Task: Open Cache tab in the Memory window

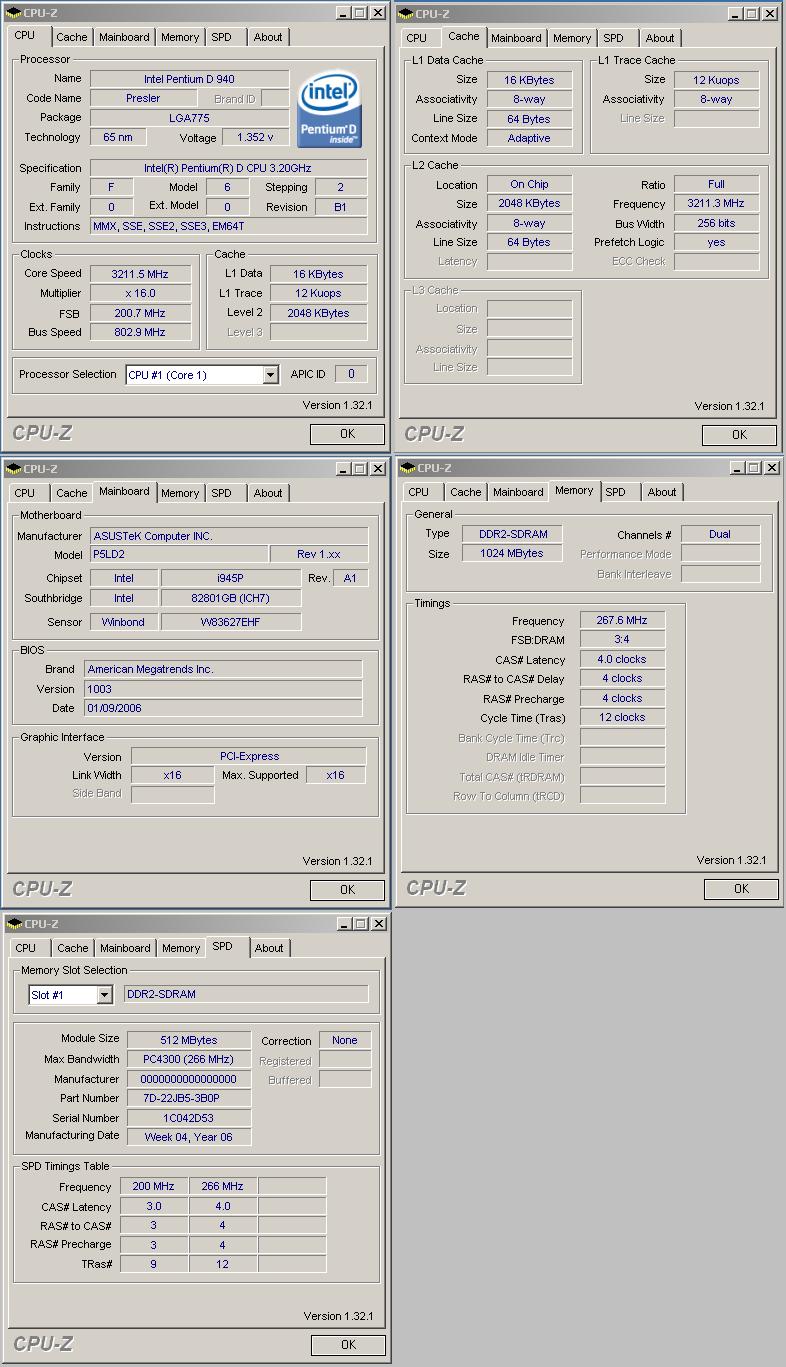Action: click(465, 492)
